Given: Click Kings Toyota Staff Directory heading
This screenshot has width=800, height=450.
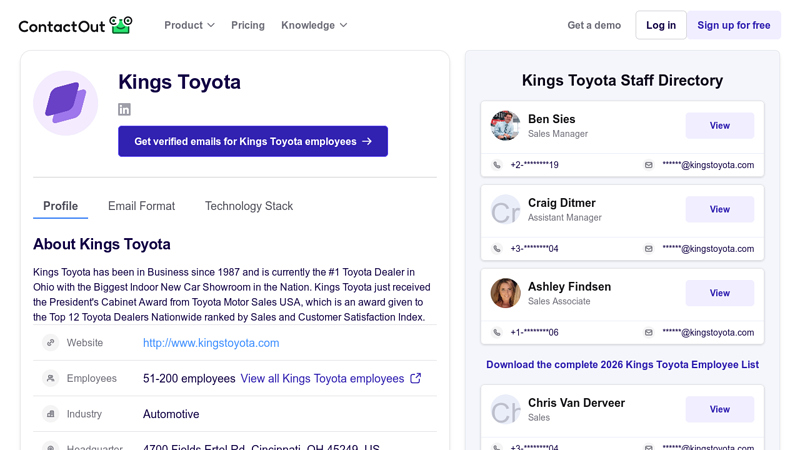Looking at the screenshot, I should pyautogui.click(x=622, y=80).
